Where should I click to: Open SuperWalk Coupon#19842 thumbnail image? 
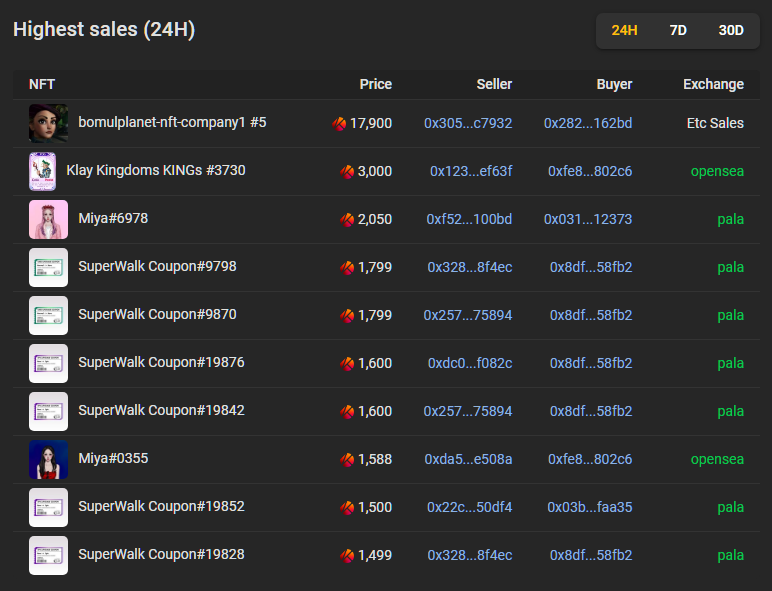tap(48, 411)
